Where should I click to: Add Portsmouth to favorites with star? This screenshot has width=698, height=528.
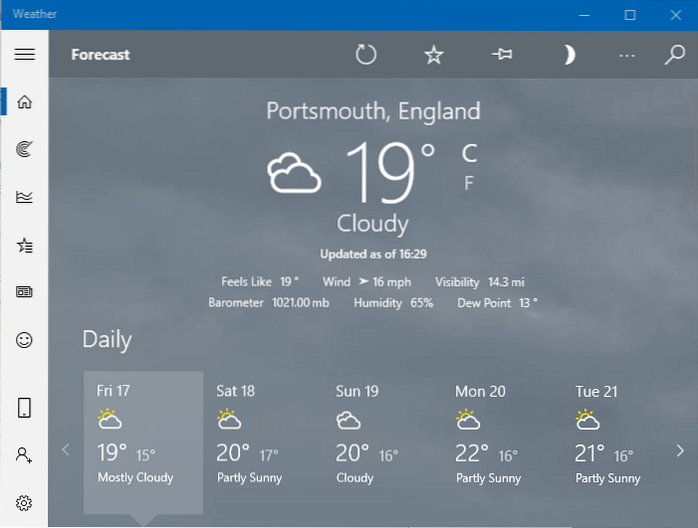[x=433, y=55]
